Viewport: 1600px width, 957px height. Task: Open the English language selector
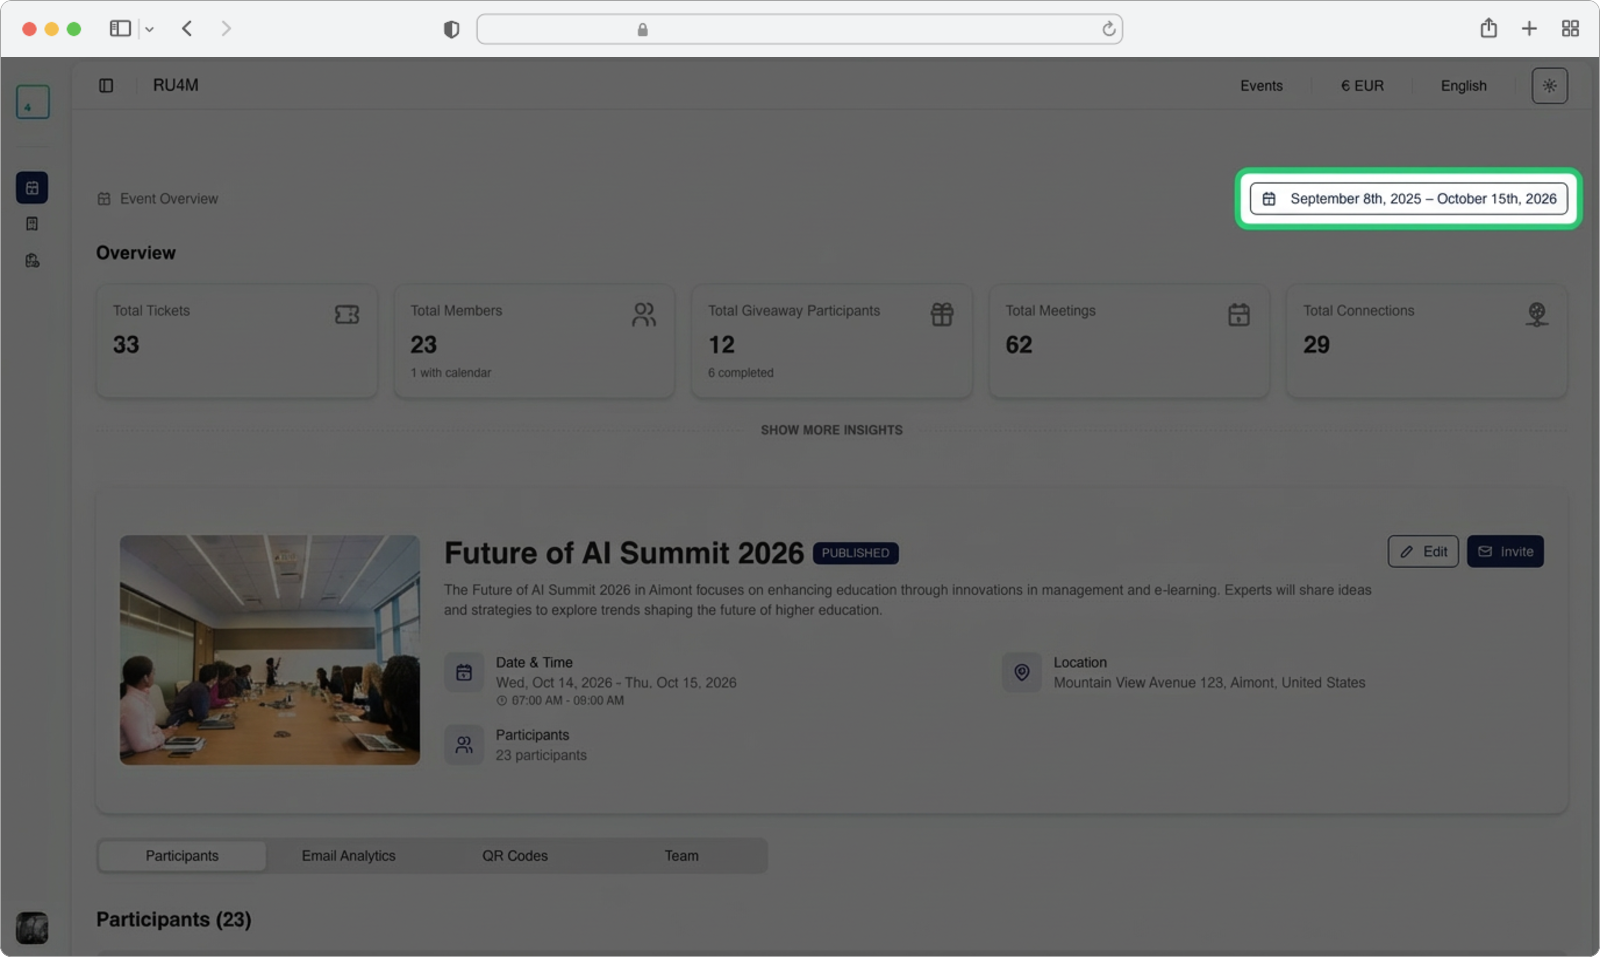[1463, 86]
